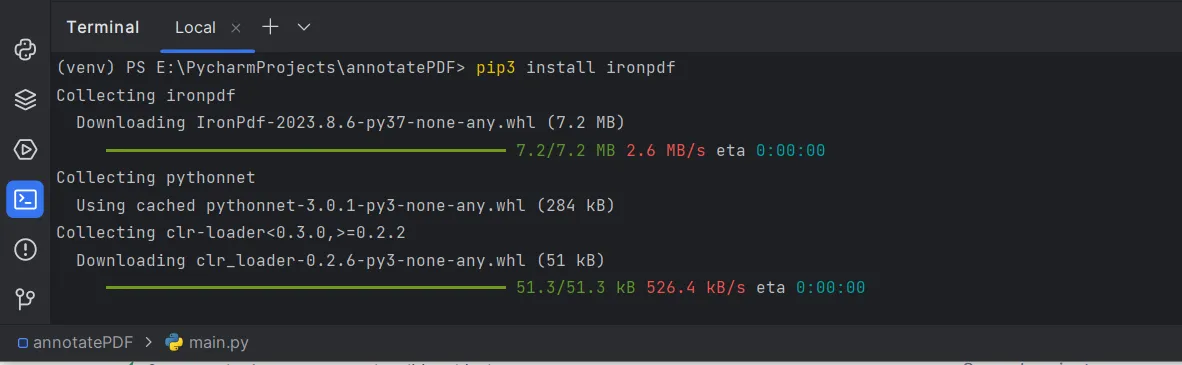Open the Python Packages layers icon

point(25,100)
